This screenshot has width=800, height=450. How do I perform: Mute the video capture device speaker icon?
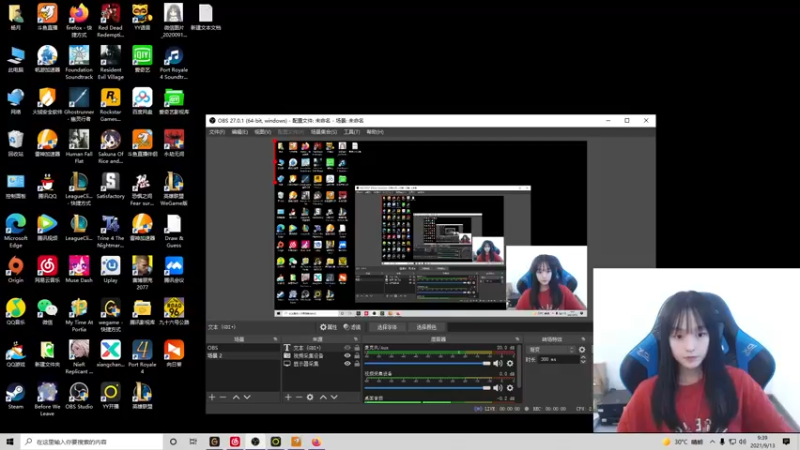(x=498, y=388)
